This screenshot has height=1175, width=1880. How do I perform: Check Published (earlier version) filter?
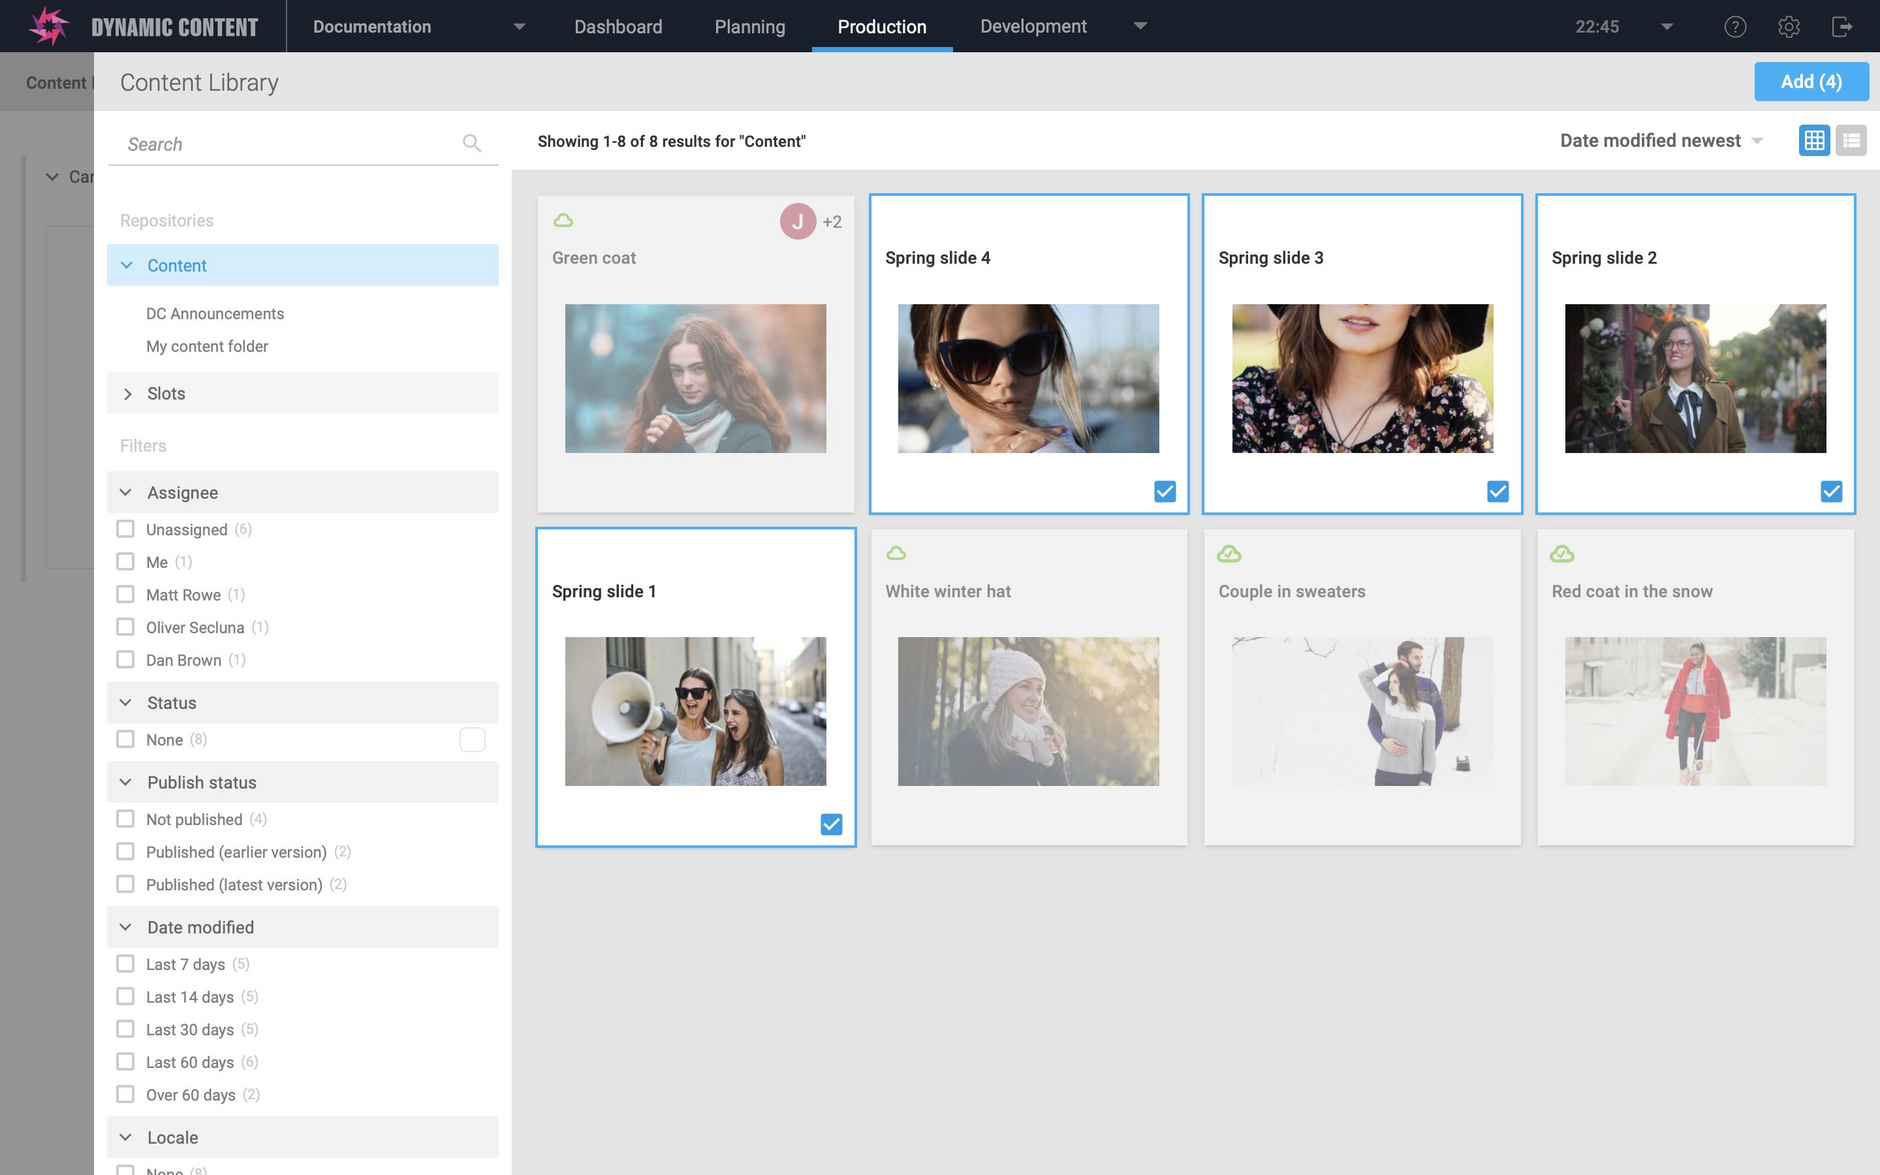click(125, 852)
